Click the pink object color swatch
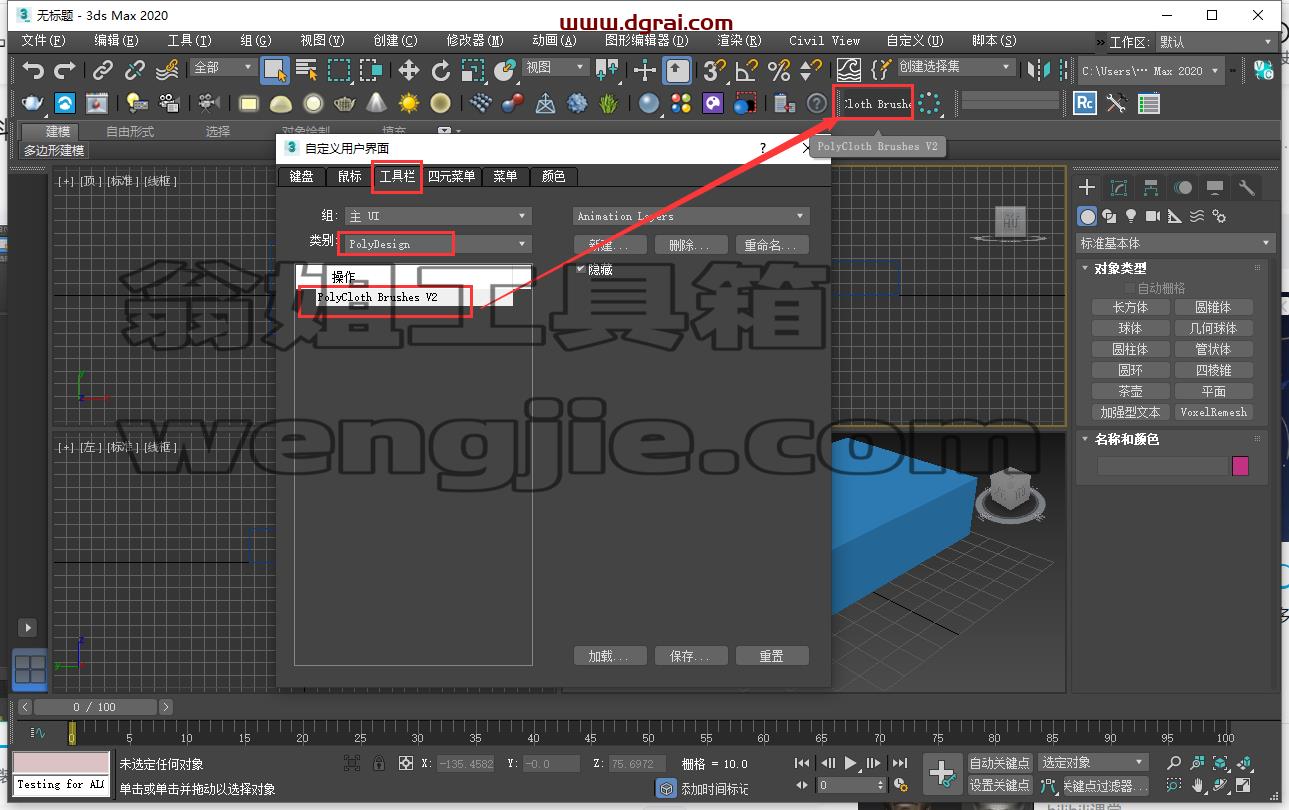 coord(1240,466)
